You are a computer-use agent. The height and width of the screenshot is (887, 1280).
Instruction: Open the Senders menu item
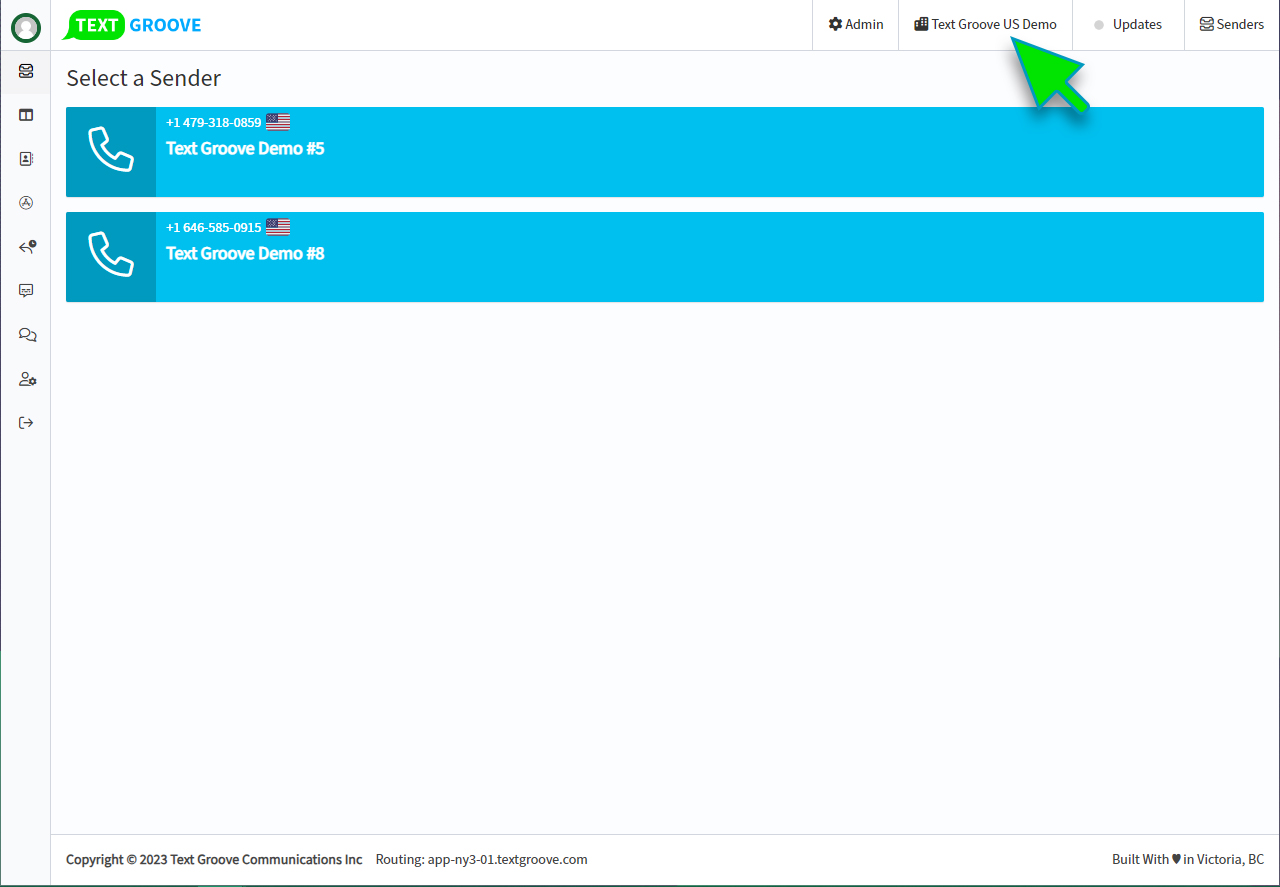coord(1232,25)
